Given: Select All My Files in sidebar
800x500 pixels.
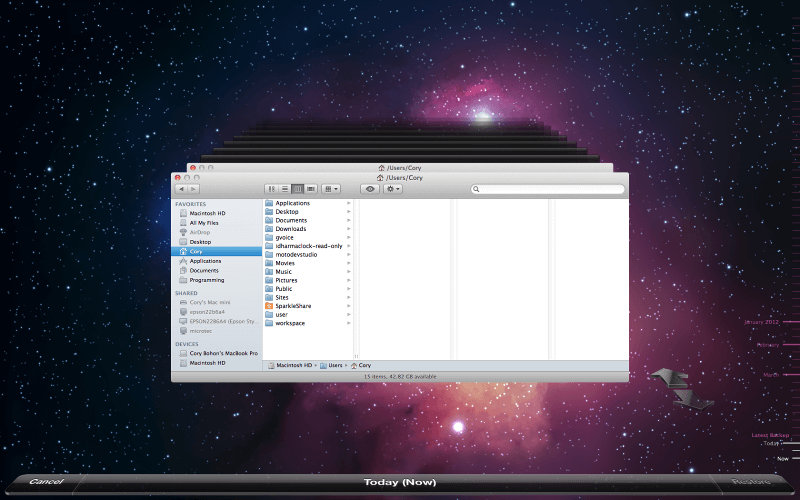Looking at the screenshot, I should coord(204,222).
